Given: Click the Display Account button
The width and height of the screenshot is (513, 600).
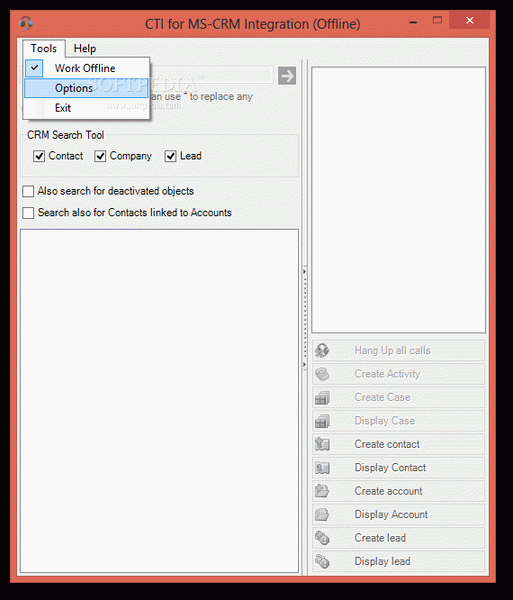Looking at the screenshot, I should [399, 514].
